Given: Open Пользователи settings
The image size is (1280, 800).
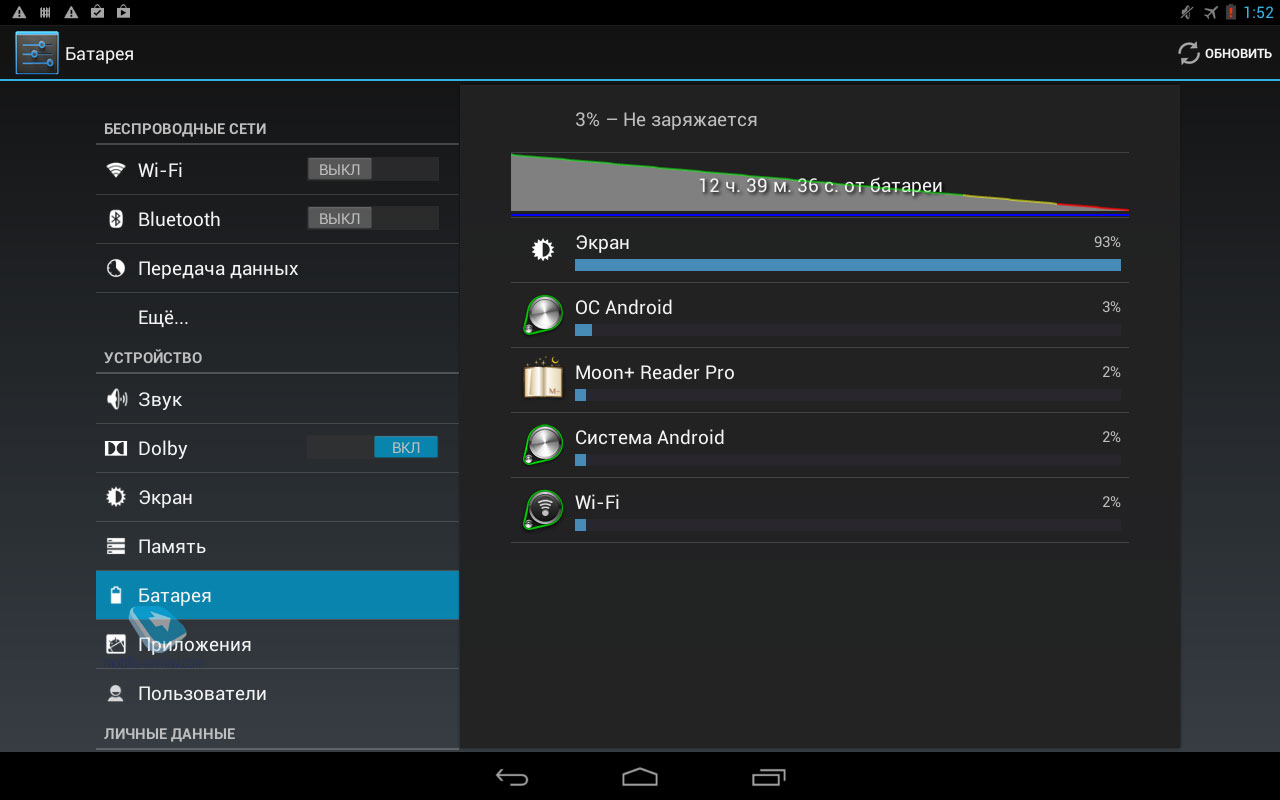Looking at the screenshot, I should click(x=277, y=693).
